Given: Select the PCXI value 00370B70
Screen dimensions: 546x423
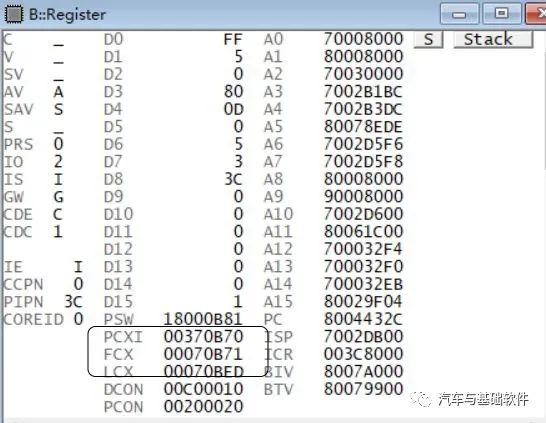Looking at the screenshot, I should [x=203, y=336].
